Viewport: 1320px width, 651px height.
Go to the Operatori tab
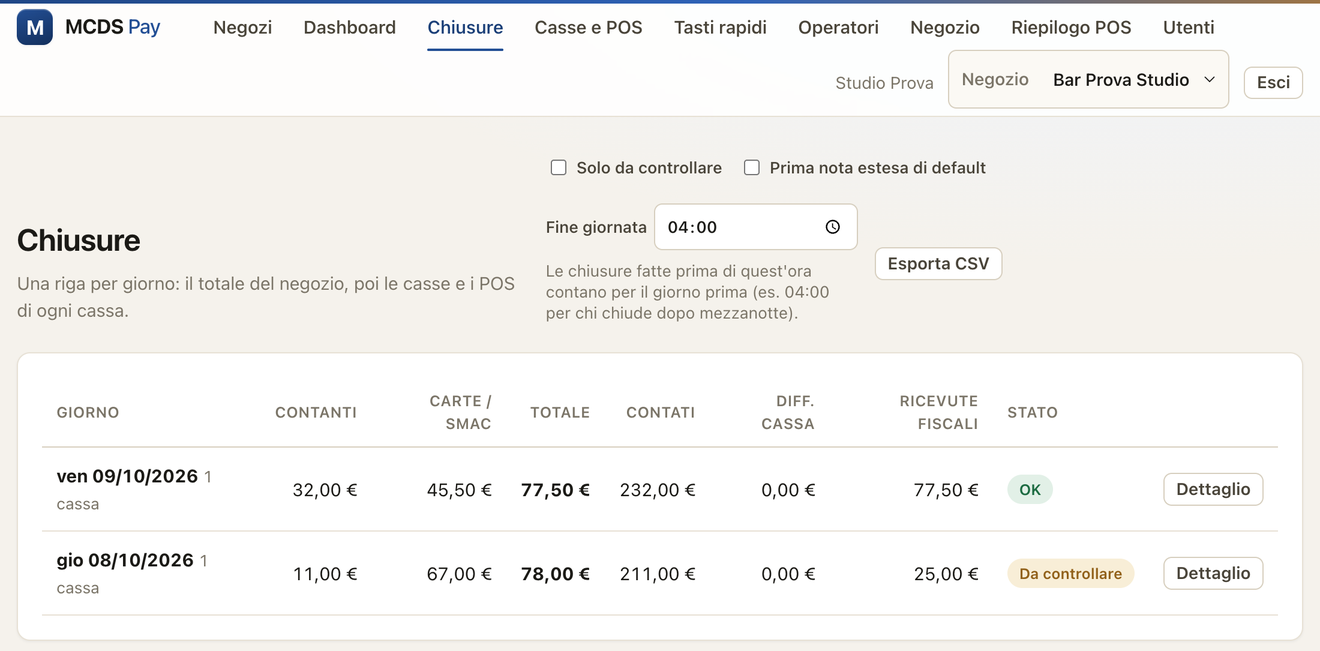[x=838, y=28]
